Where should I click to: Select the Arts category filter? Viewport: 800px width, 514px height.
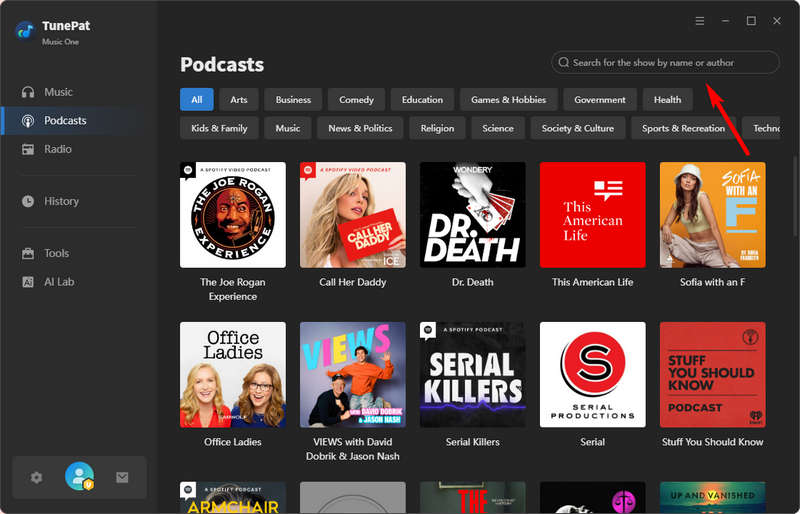click(238, 100)
